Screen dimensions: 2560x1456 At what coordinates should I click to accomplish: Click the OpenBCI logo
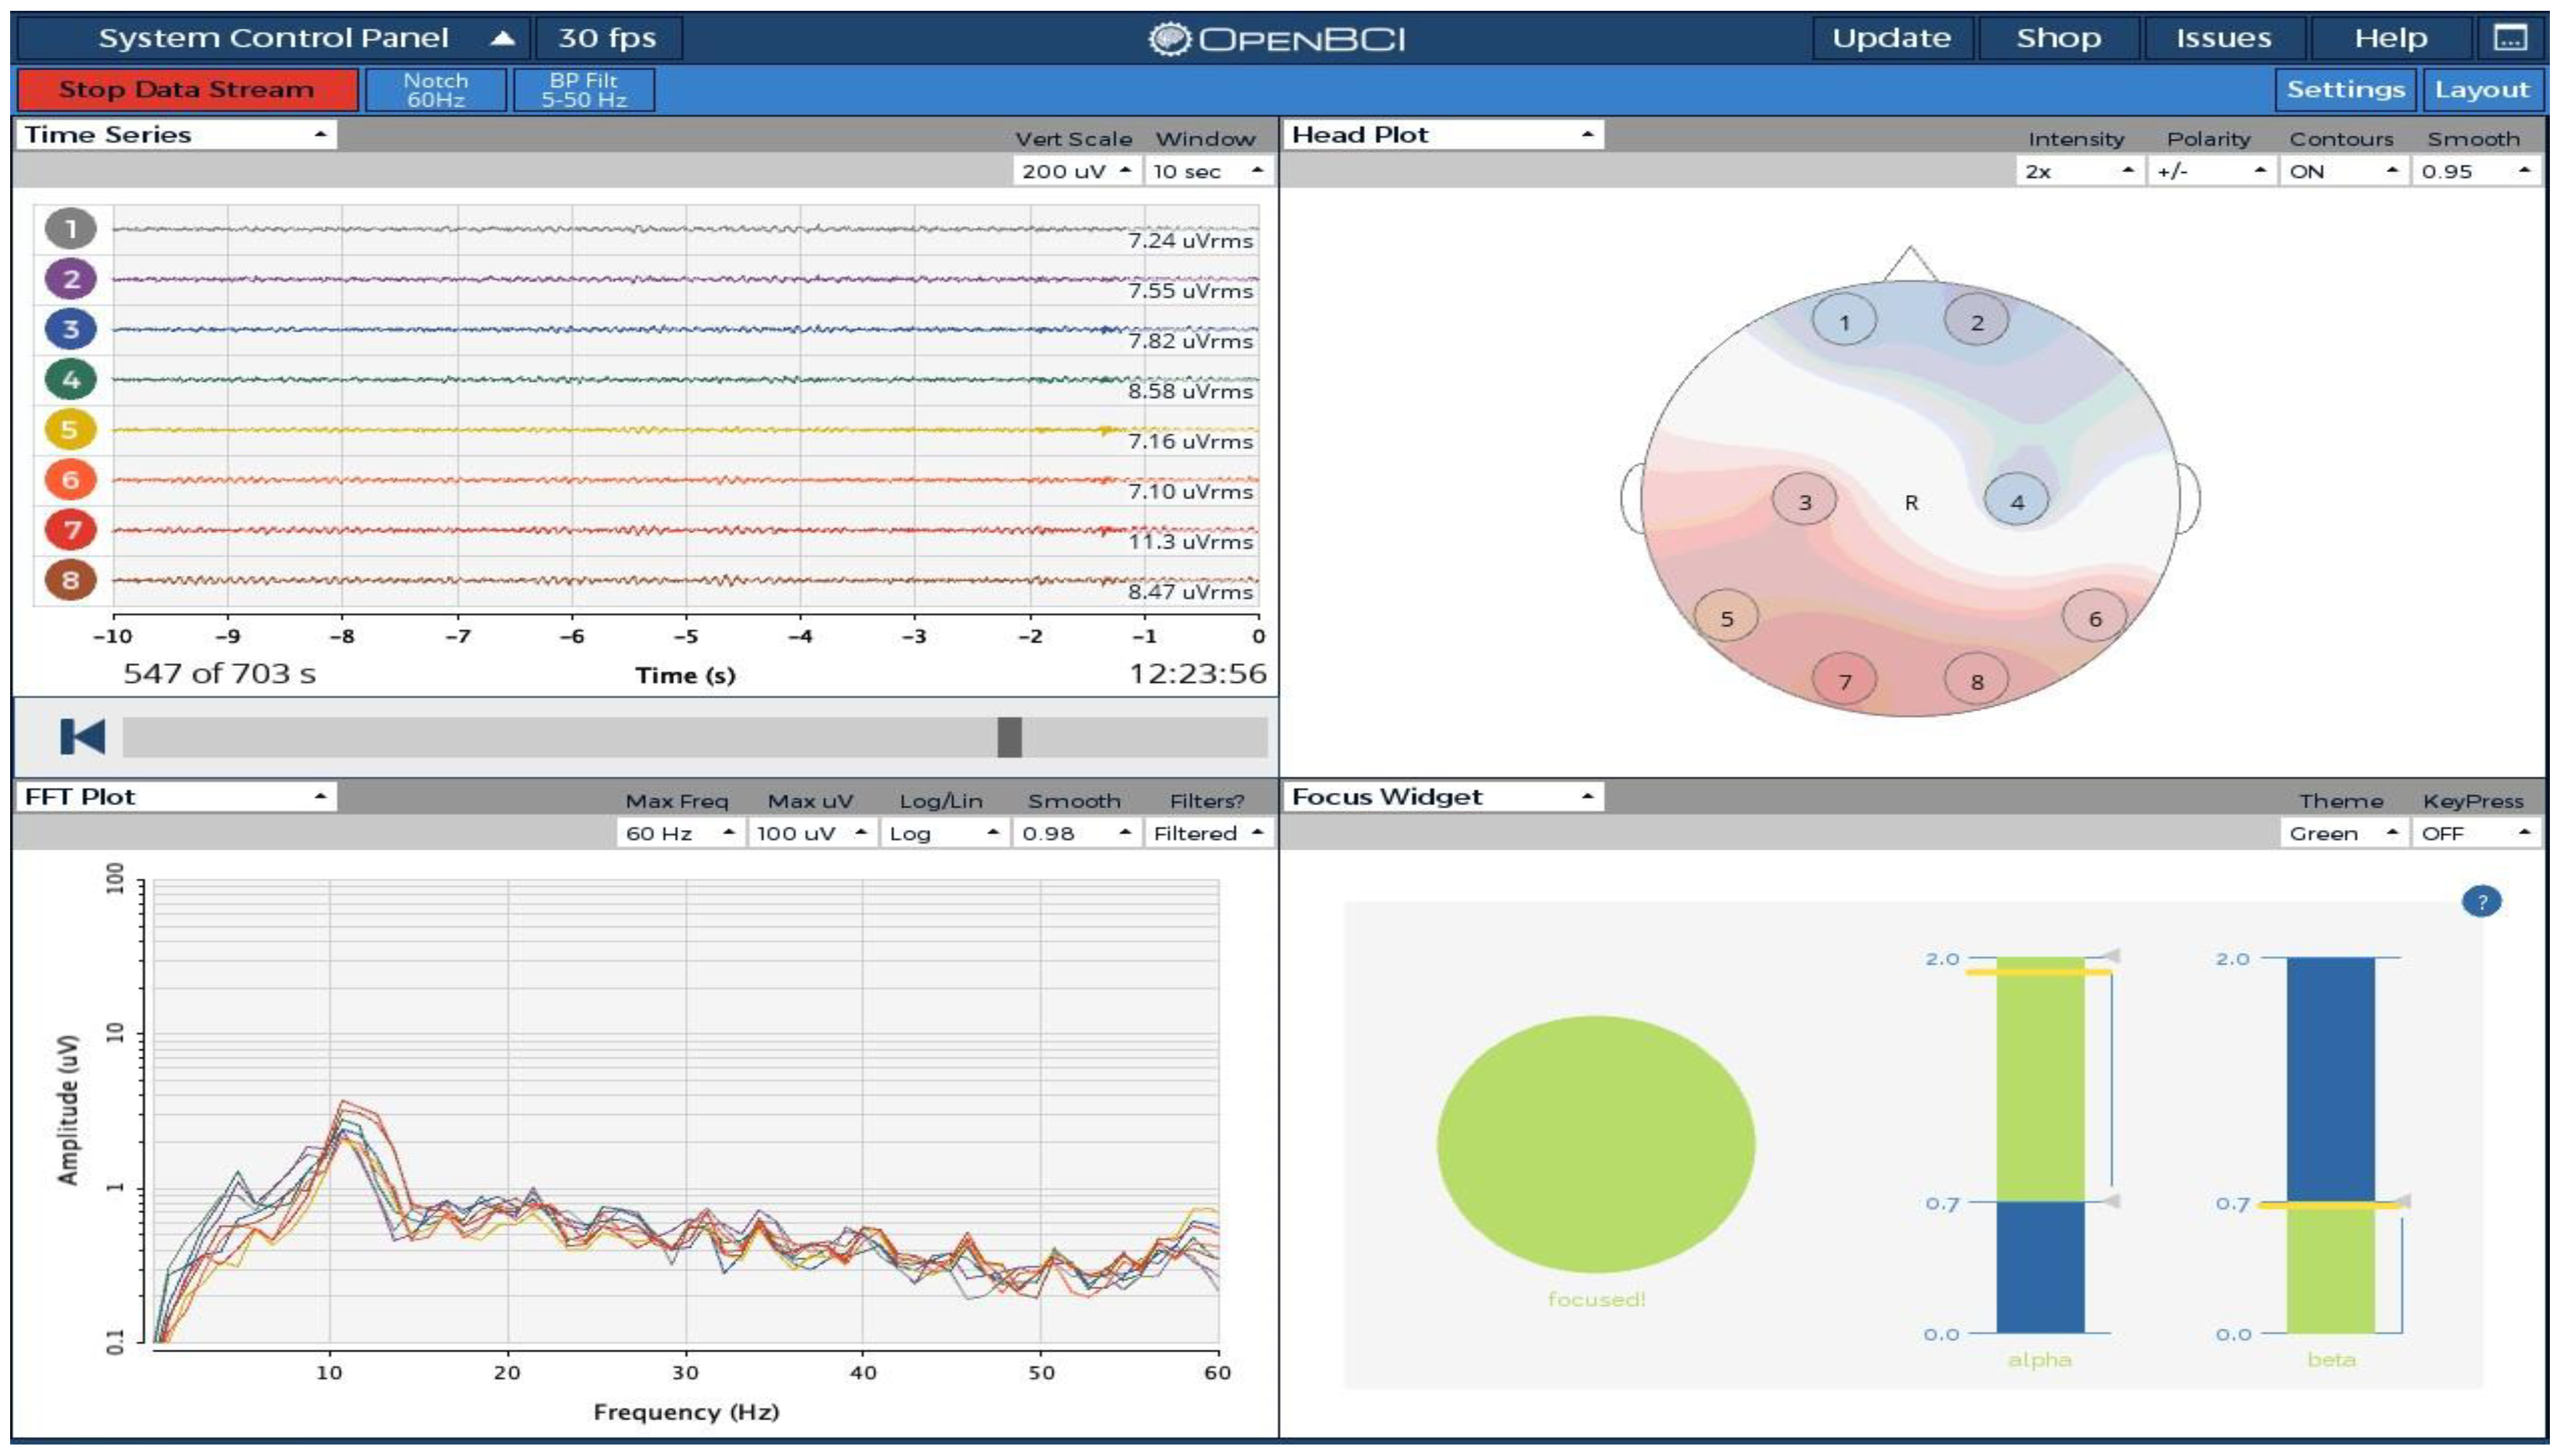pyautogui.click(x=1277, y=39)
